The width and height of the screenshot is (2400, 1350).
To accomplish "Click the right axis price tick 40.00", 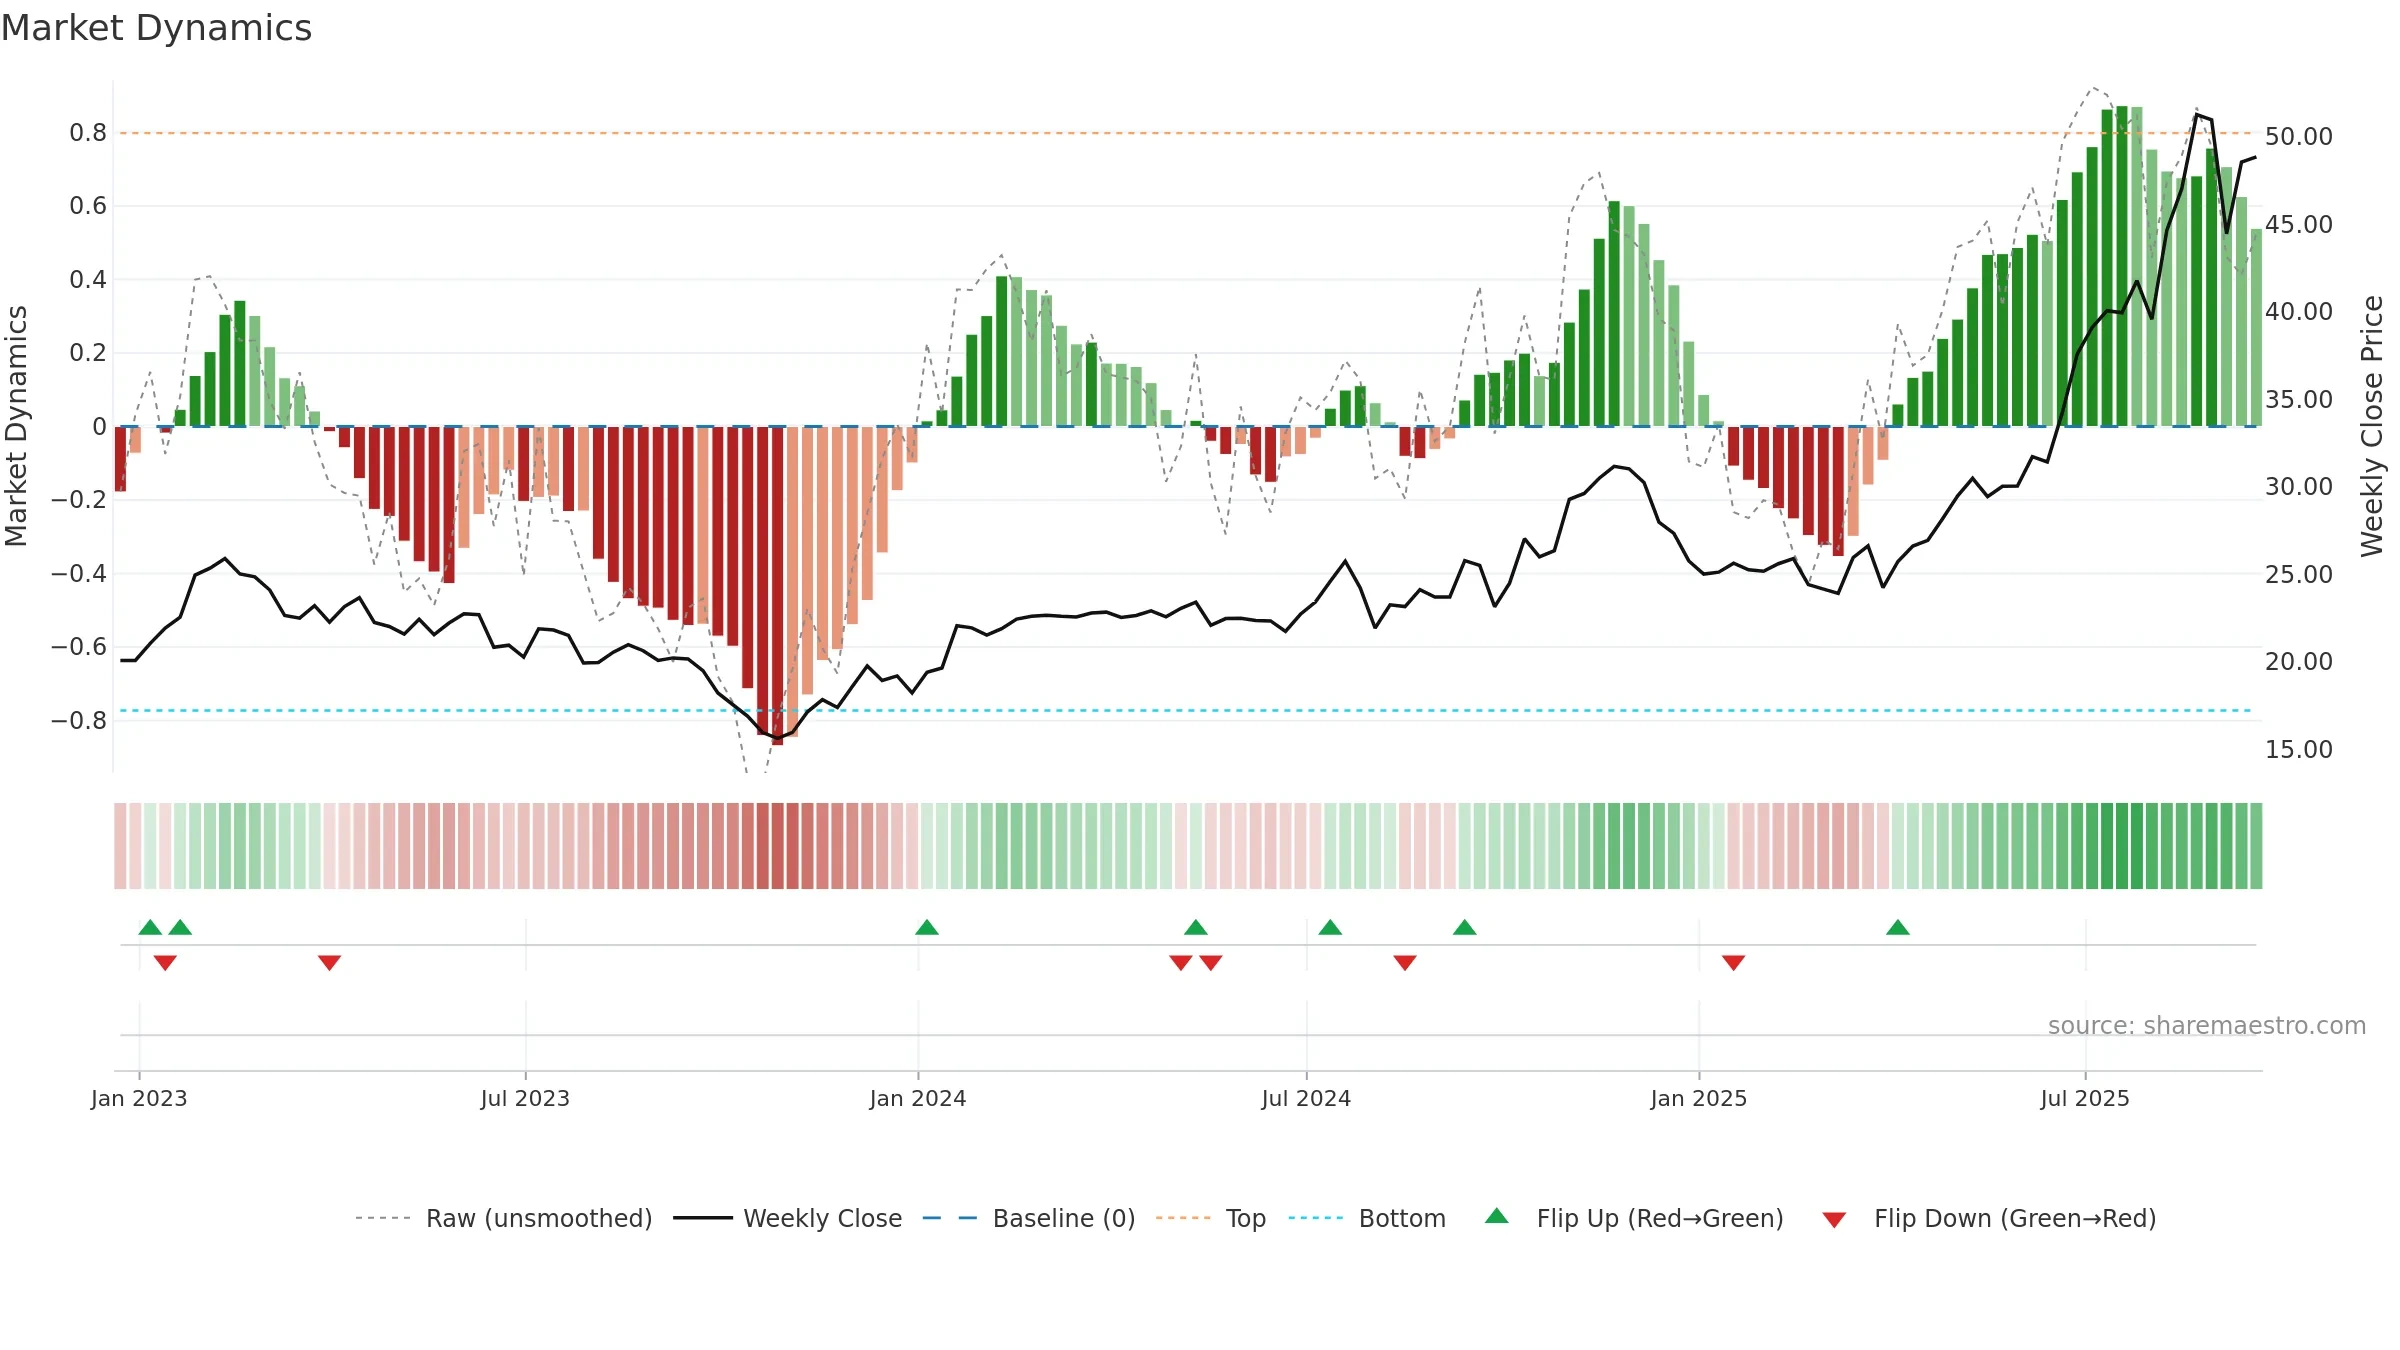I will pyautogui.click(x=2299, y=311).
